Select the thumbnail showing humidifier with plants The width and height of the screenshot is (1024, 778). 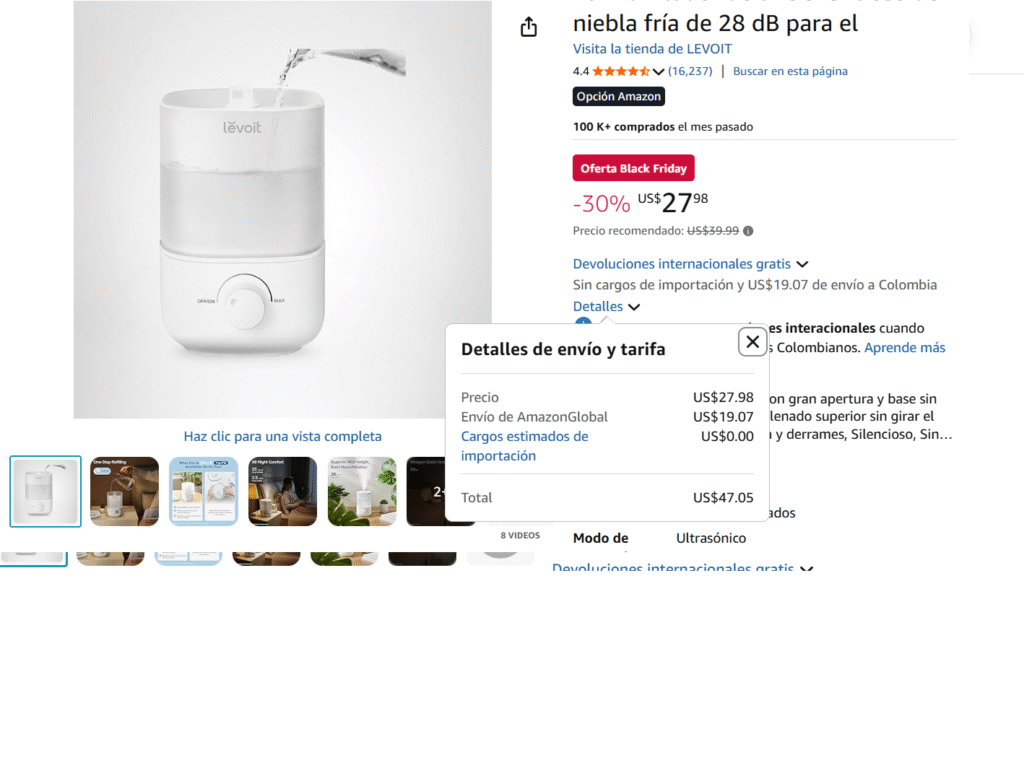(x=361, y=491)
